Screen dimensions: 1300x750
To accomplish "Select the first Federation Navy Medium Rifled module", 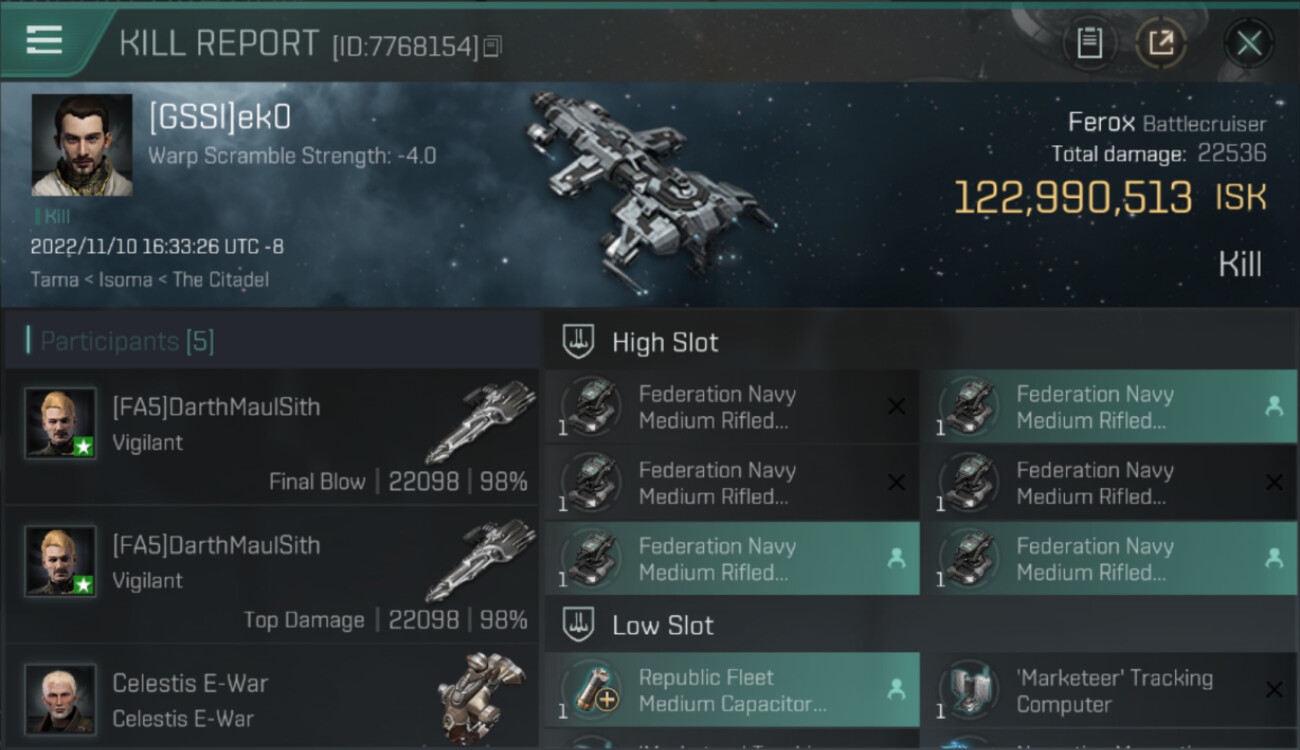I will [732, 407].
